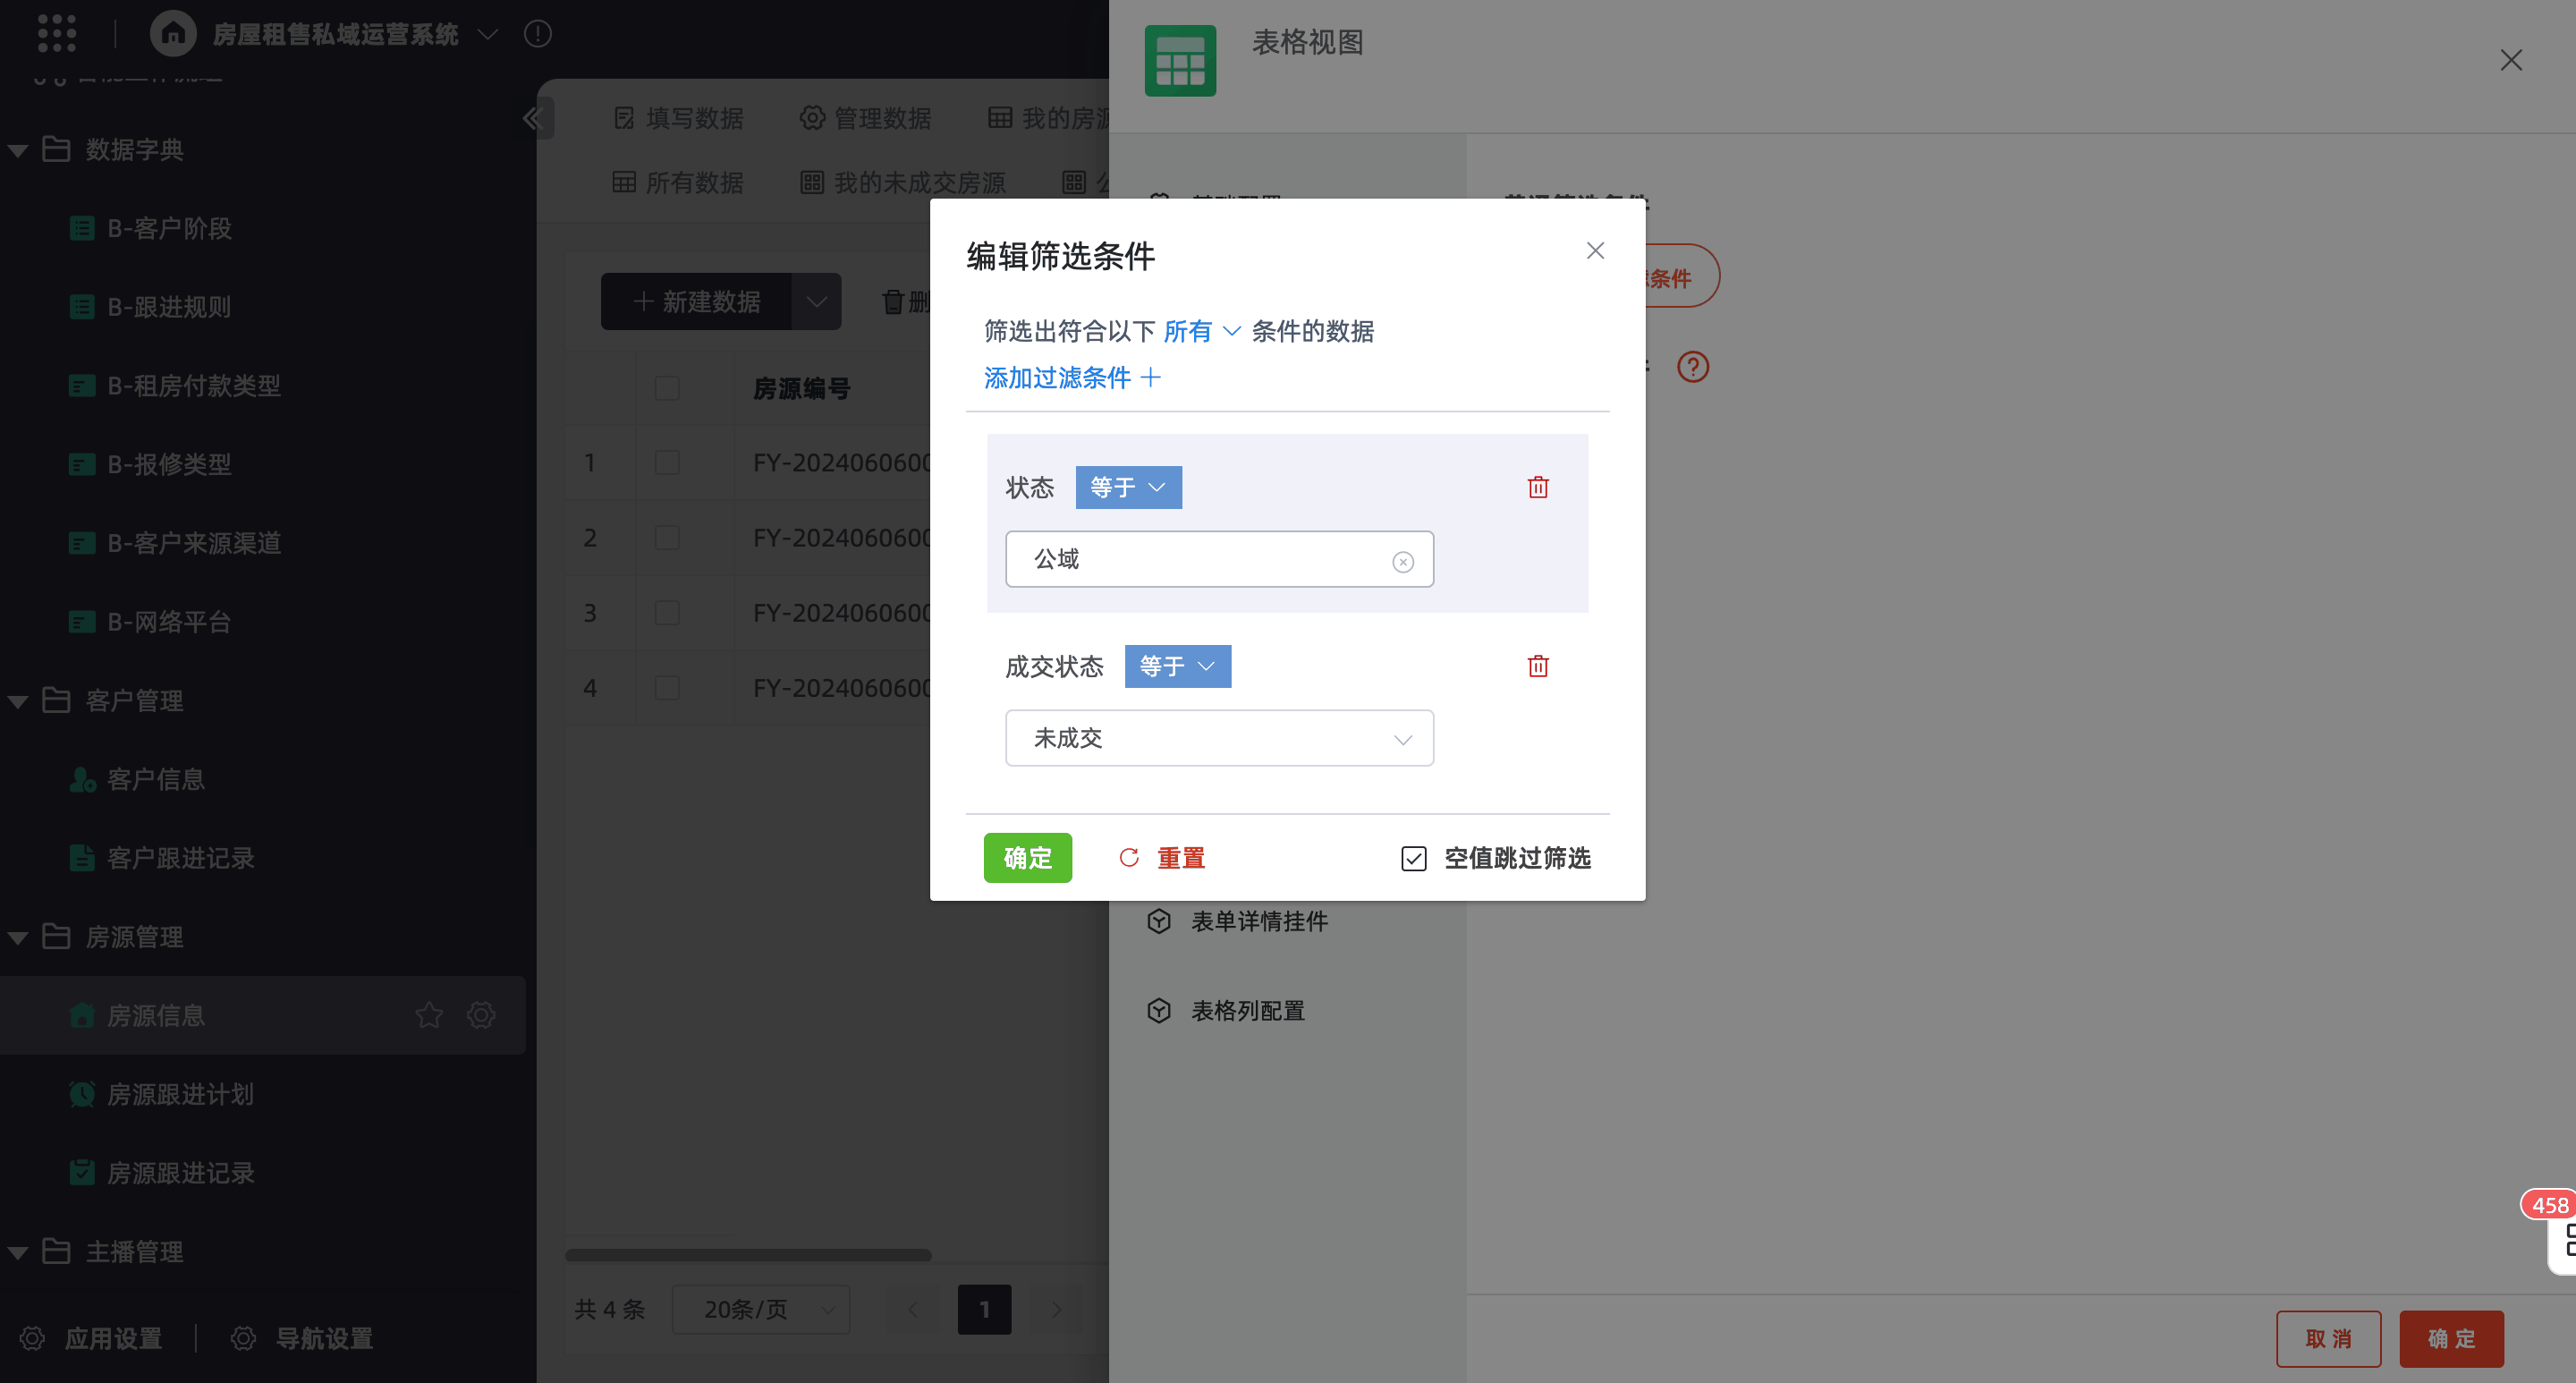Toggle the 空值跳过筛选 checkbox
The width and height of the screenshot is (2576, 1383).
coord(1413,858)
